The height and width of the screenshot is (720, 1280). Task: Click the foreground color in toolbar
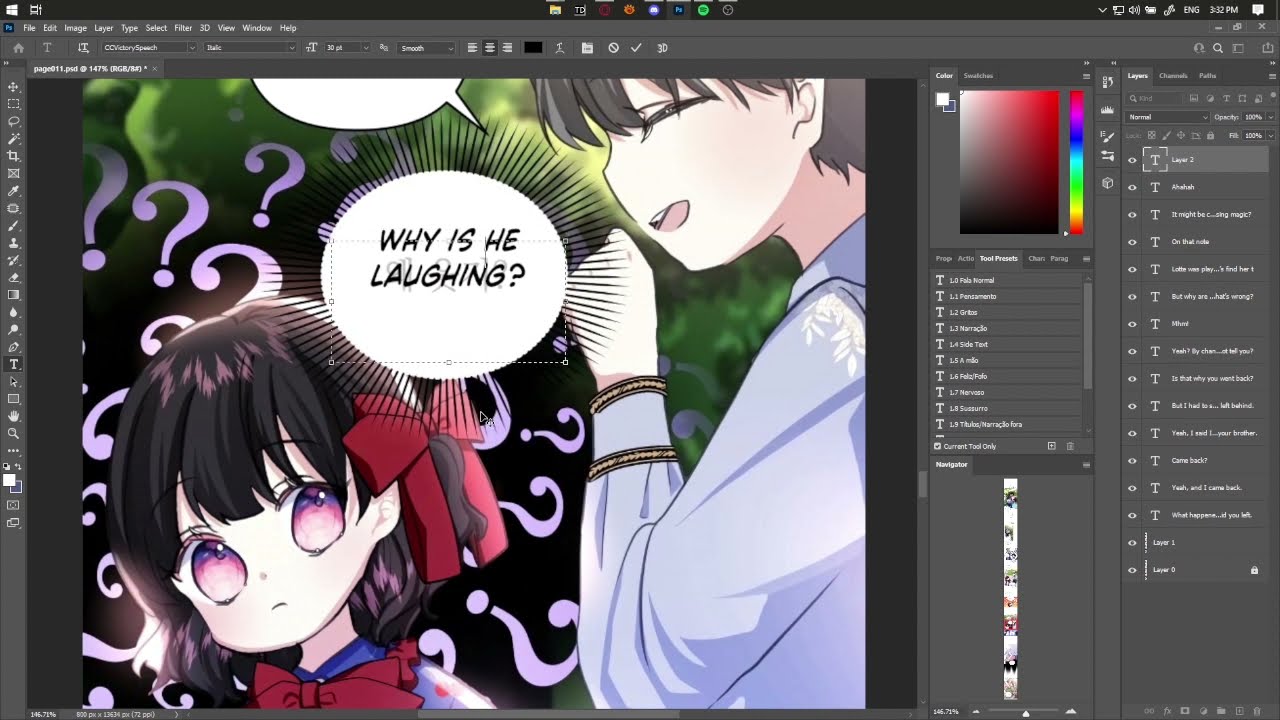10,481
